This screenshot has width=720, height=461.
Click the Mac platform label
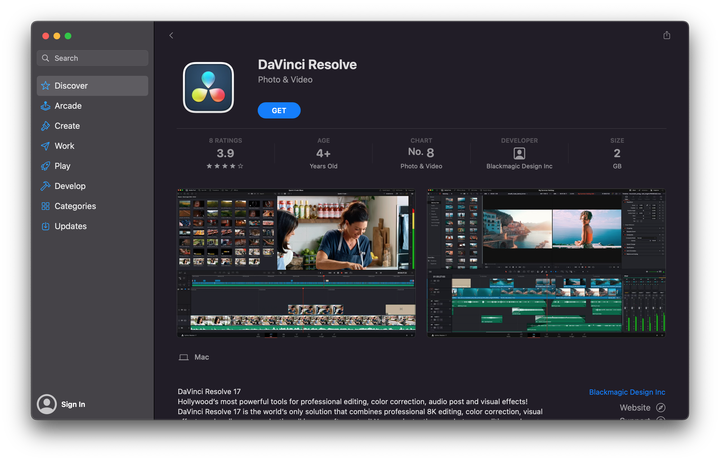click(x=202, y=357)
